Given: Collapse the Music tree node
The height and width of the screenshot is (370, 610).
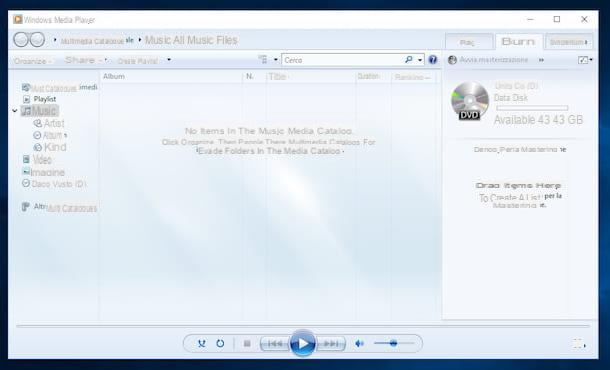Looking at the screenshot, I should point(15,111).
